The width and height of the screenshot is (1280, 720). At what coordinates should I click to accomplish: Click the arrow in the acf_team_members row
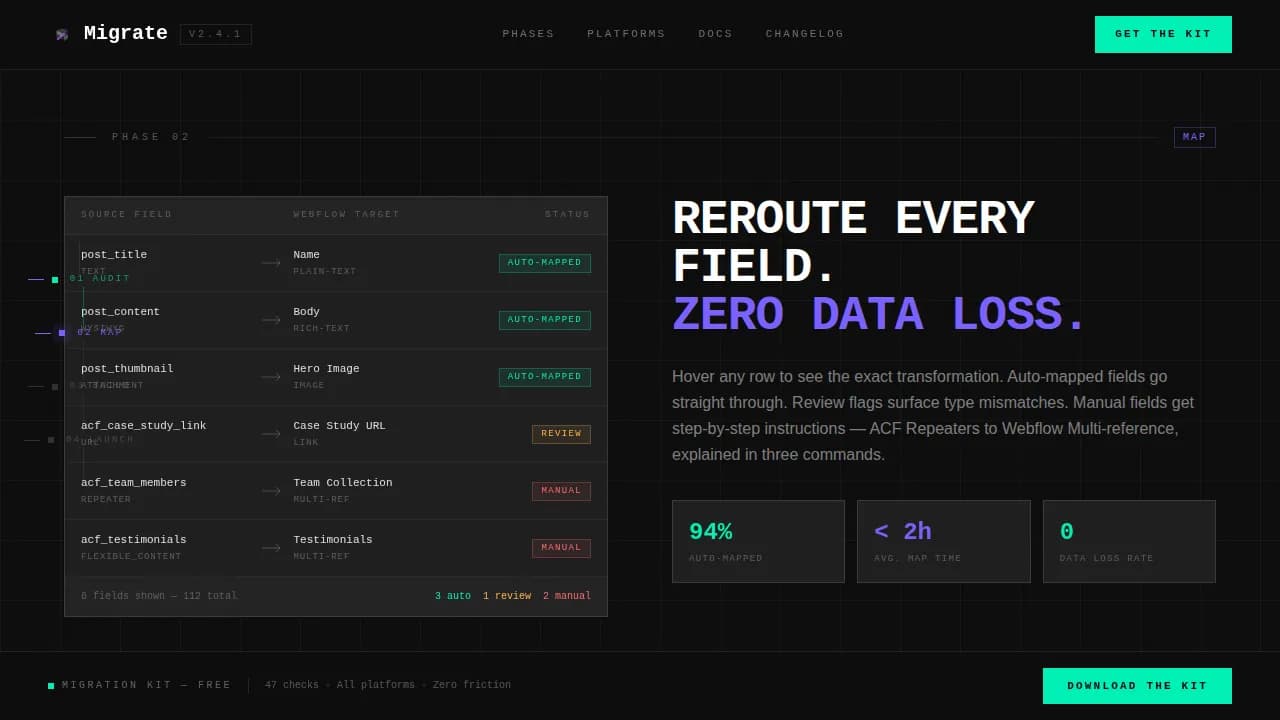[x=271, y=491]
